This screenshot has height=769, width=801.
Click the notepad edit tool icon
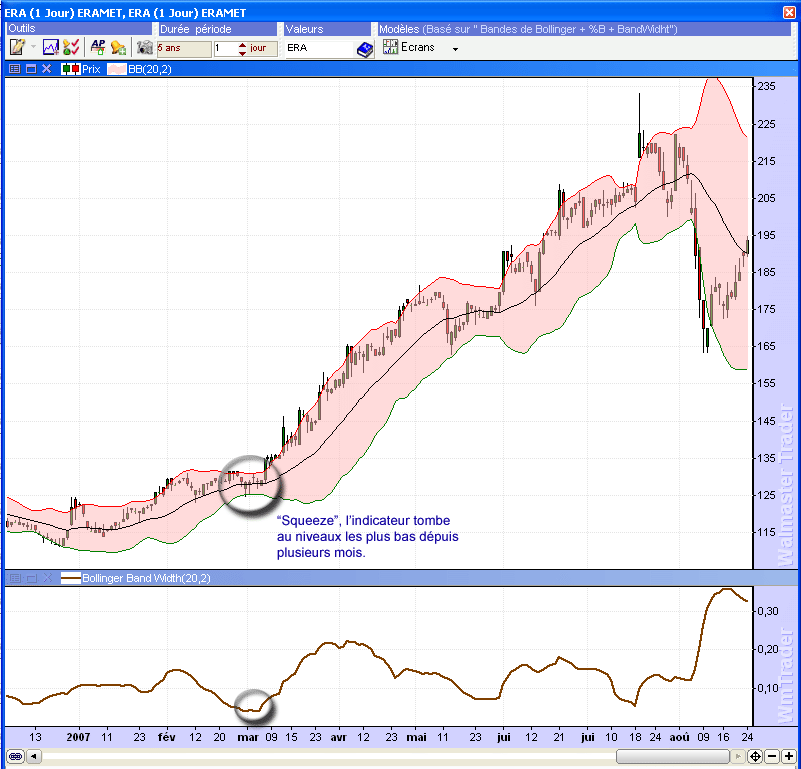pyautogui.click(x=17, y=47)
